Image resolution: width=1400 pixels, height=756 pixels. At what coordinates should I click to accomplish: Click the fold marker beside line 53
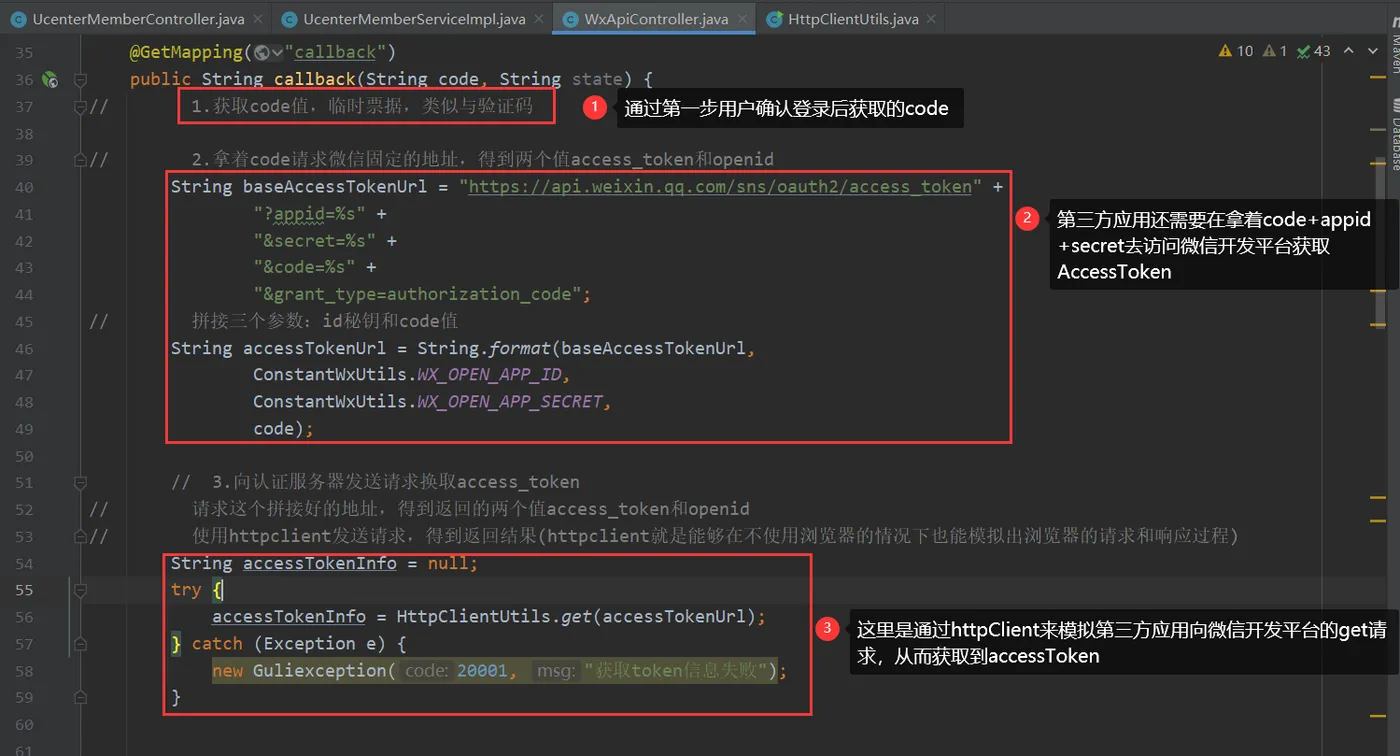[80, 536]
